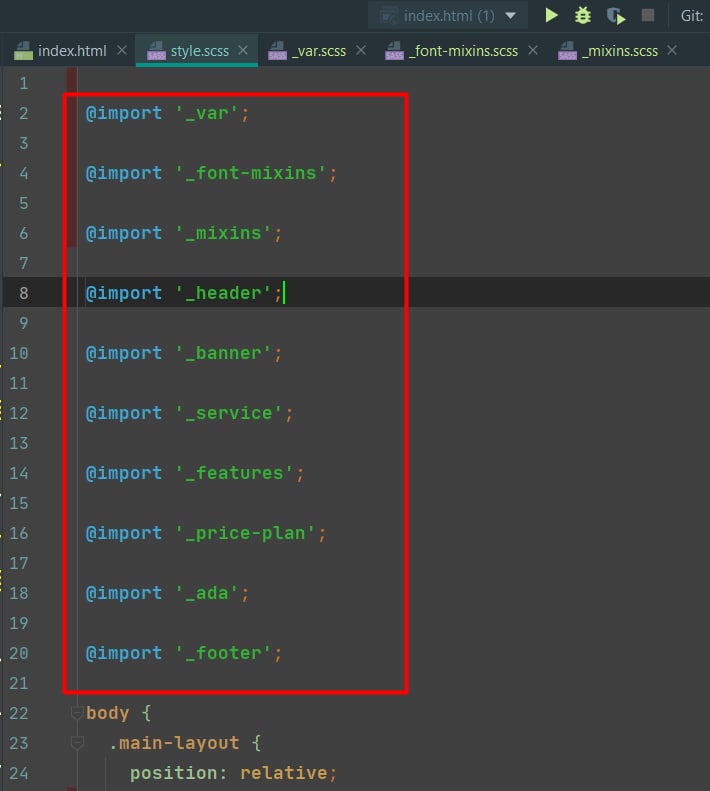Click line number 1 in gutter
The image size is (710, 791).
[x=24, y=83]
